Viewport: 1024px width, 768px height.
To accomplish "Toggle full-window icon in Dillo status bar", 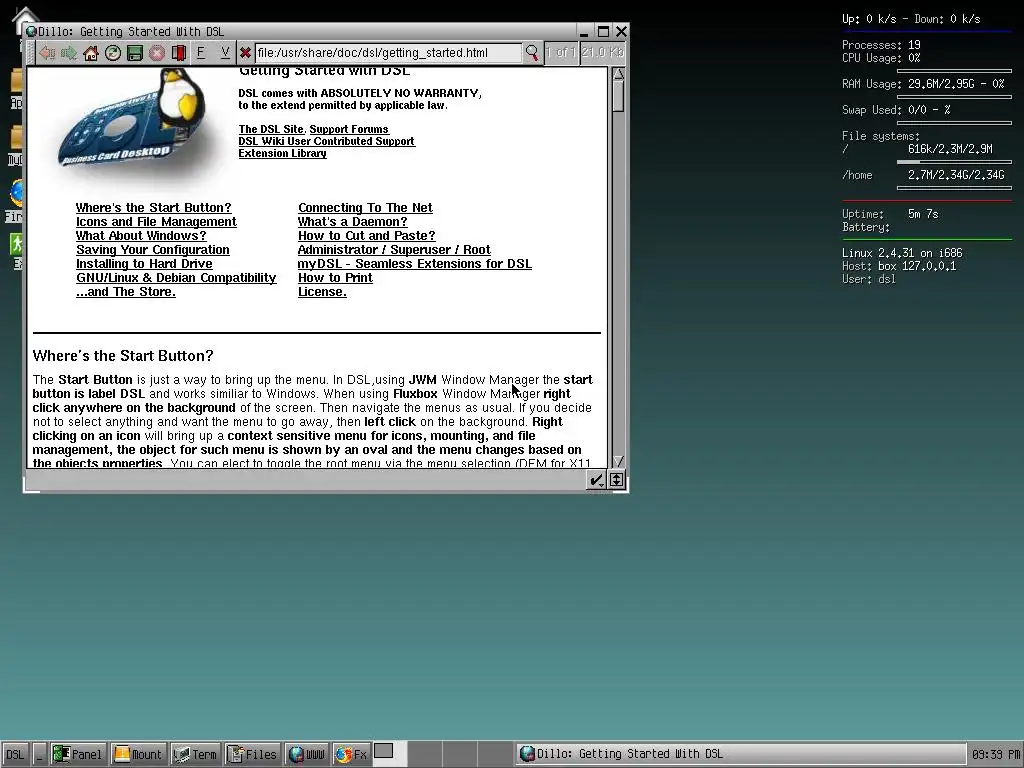I will tap(616, 481).
